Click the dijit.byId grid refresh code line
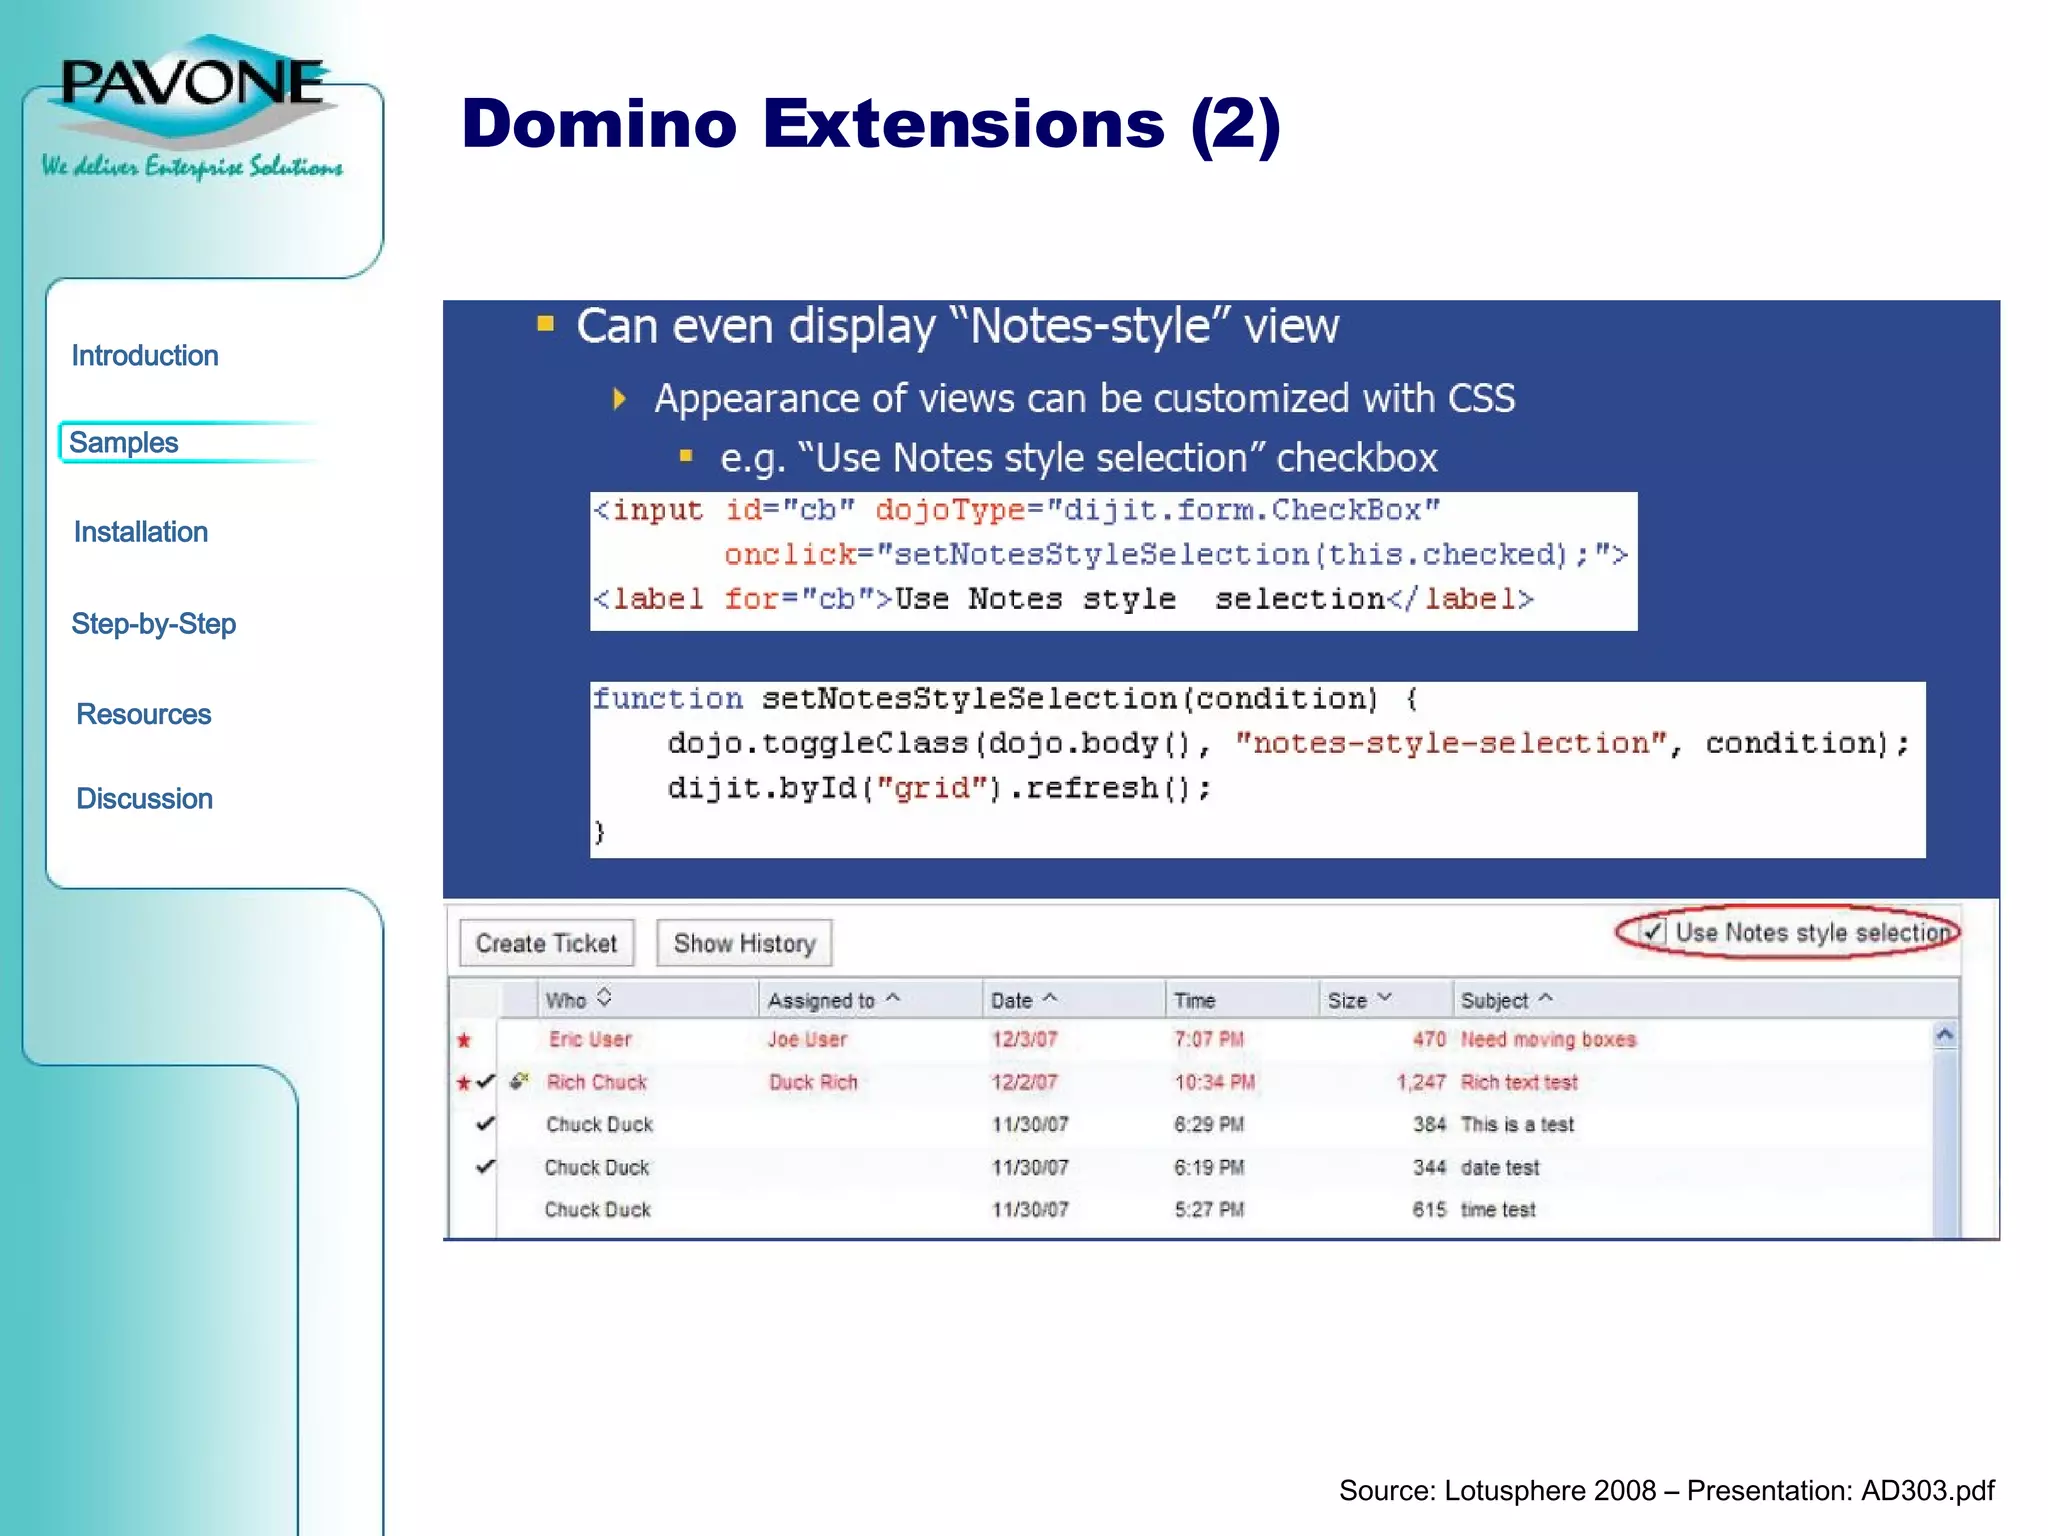This screenshot has height=1536, width=2048. pyautogui.click(x=939, y=788)
